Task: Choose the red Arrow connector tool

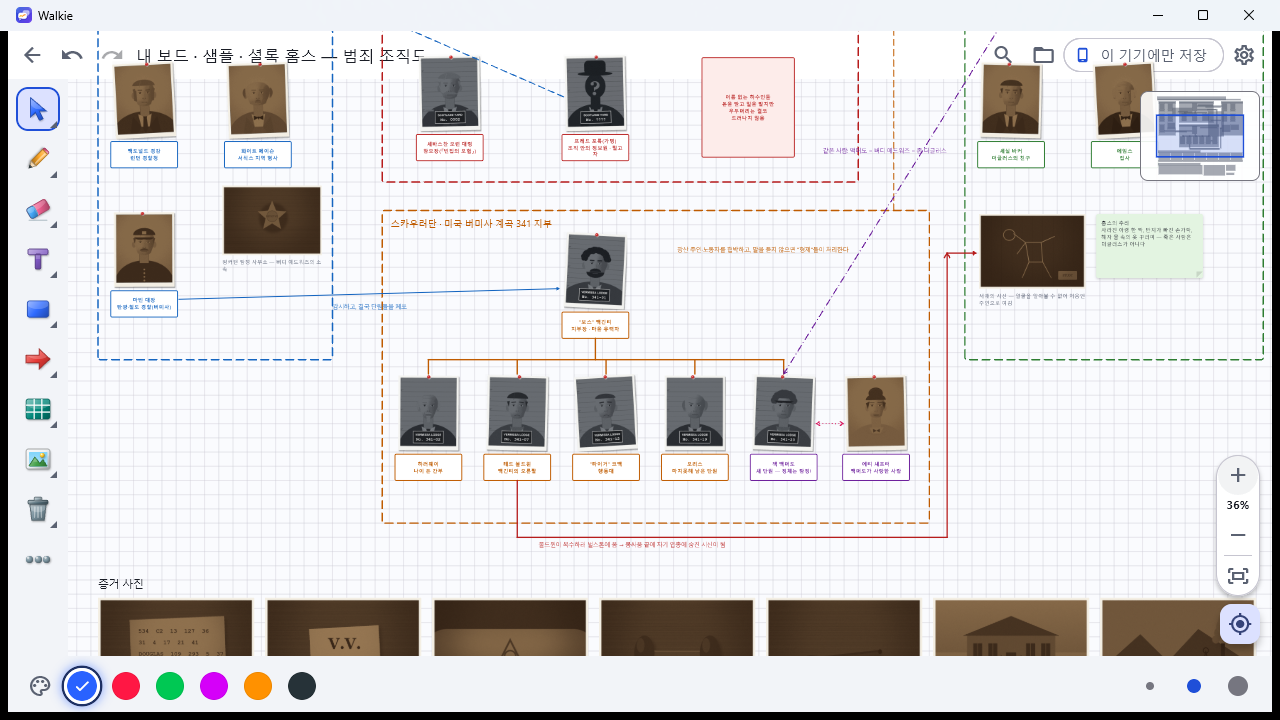Action: [x=38, y=359]
